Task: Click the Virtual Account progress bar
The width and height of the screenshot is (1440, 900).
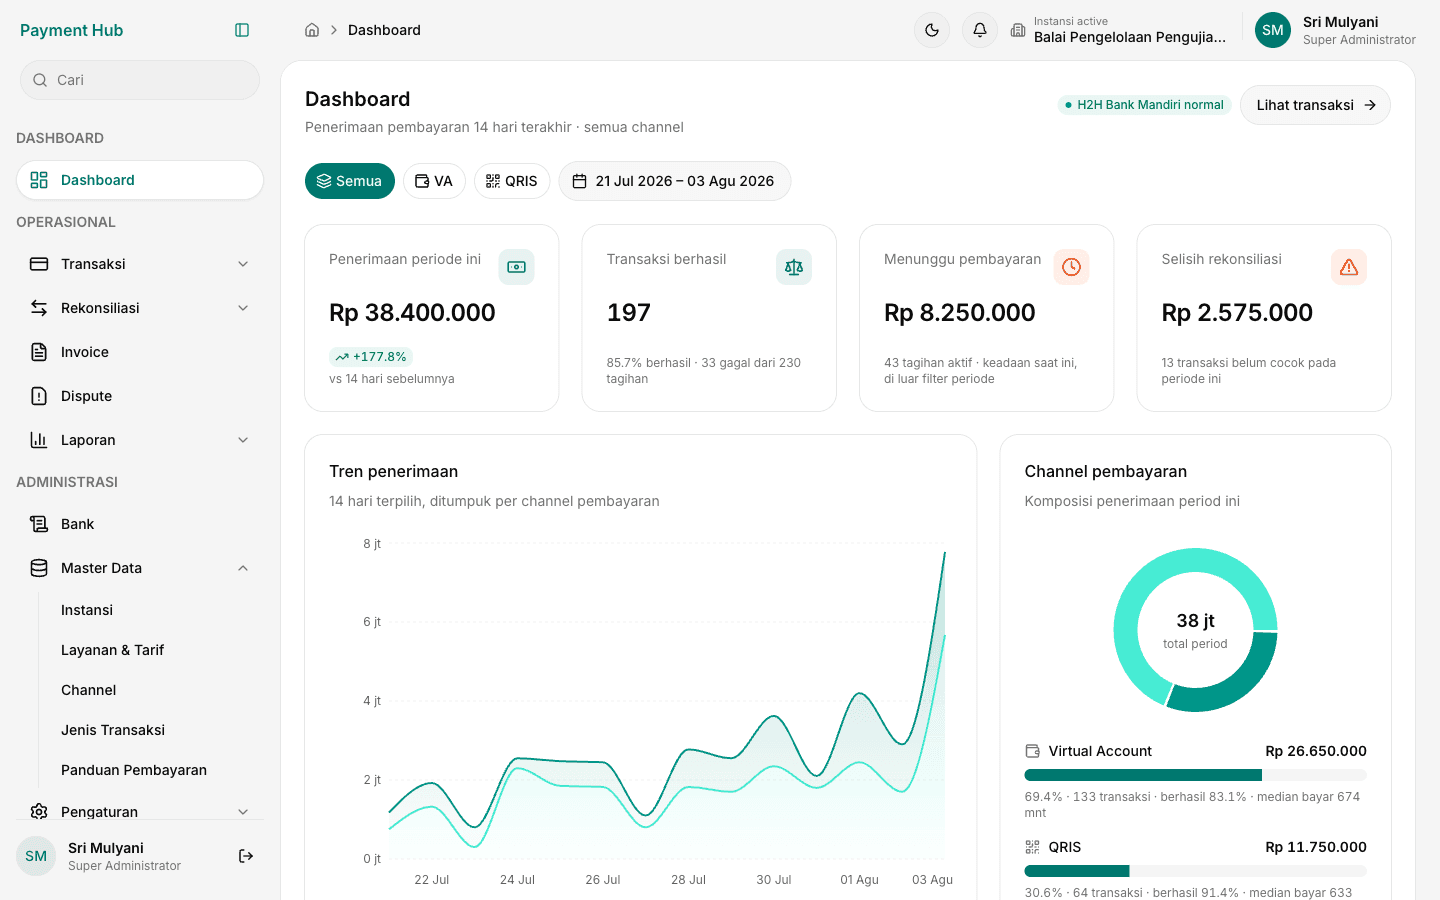Action: (x=1195, y=775)
